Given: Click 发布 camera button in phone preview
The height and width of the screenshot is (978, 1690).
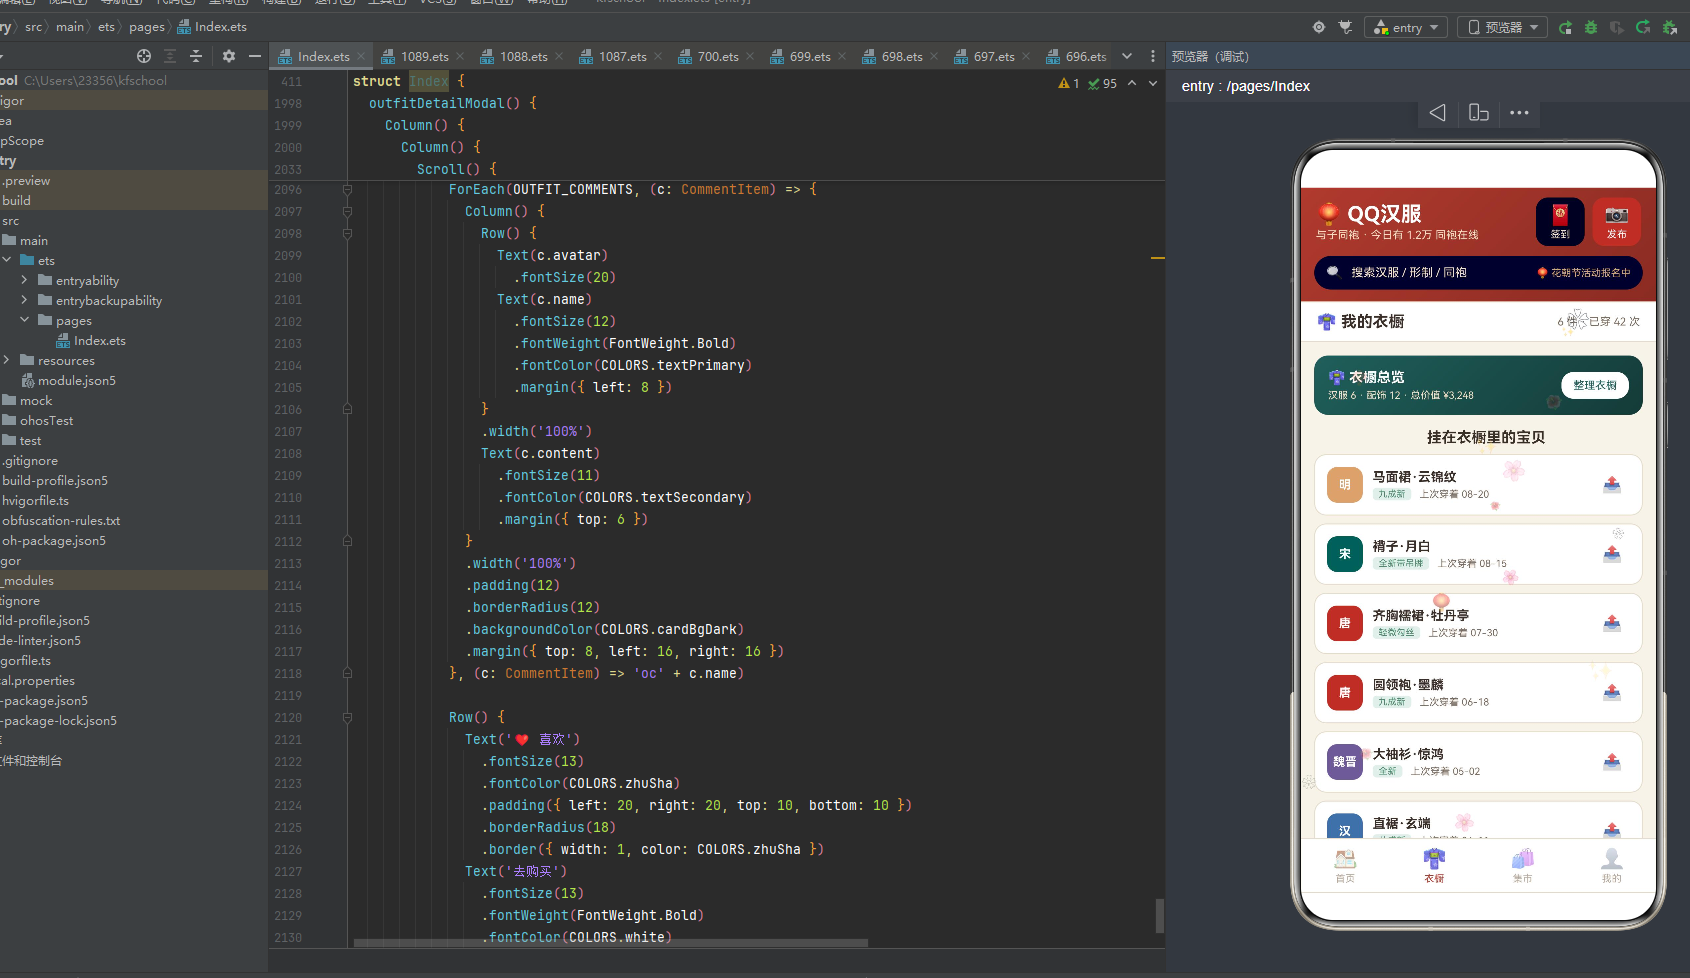Looking at the screenshot, I should coord(1616,221).
